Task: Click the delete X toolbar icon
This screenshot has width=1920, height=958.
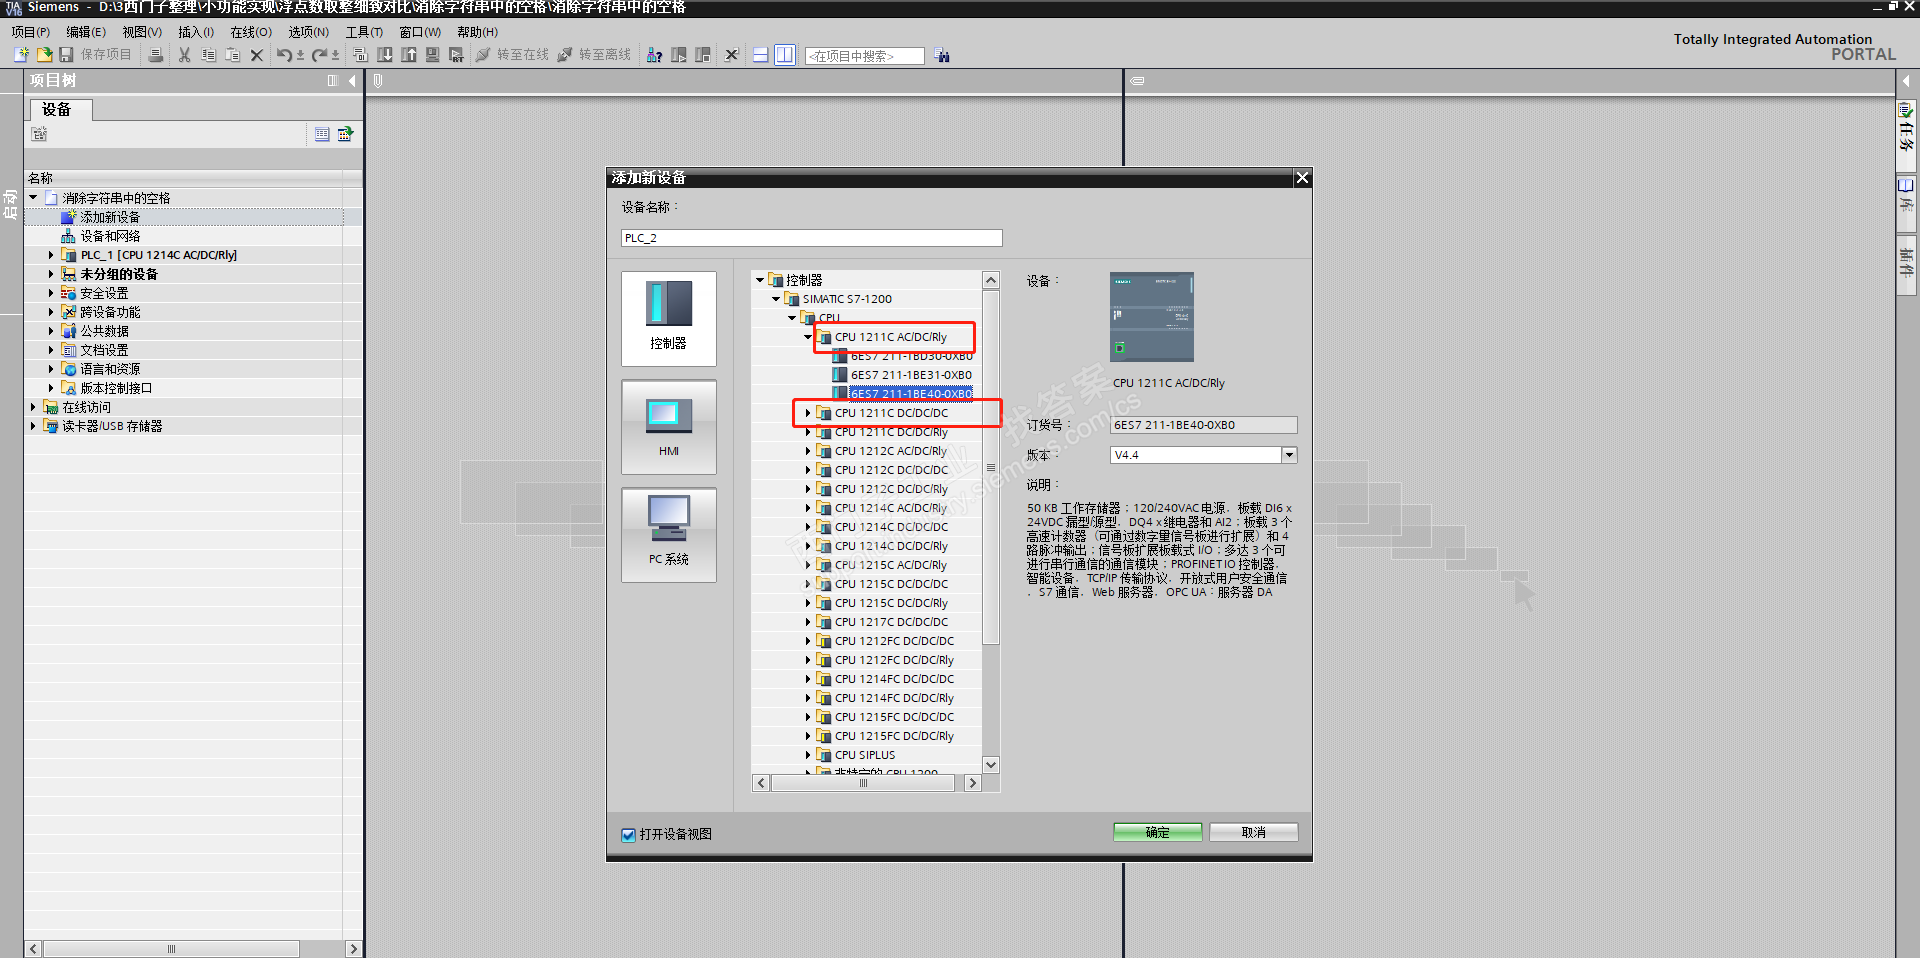Action: click(257, 55)
